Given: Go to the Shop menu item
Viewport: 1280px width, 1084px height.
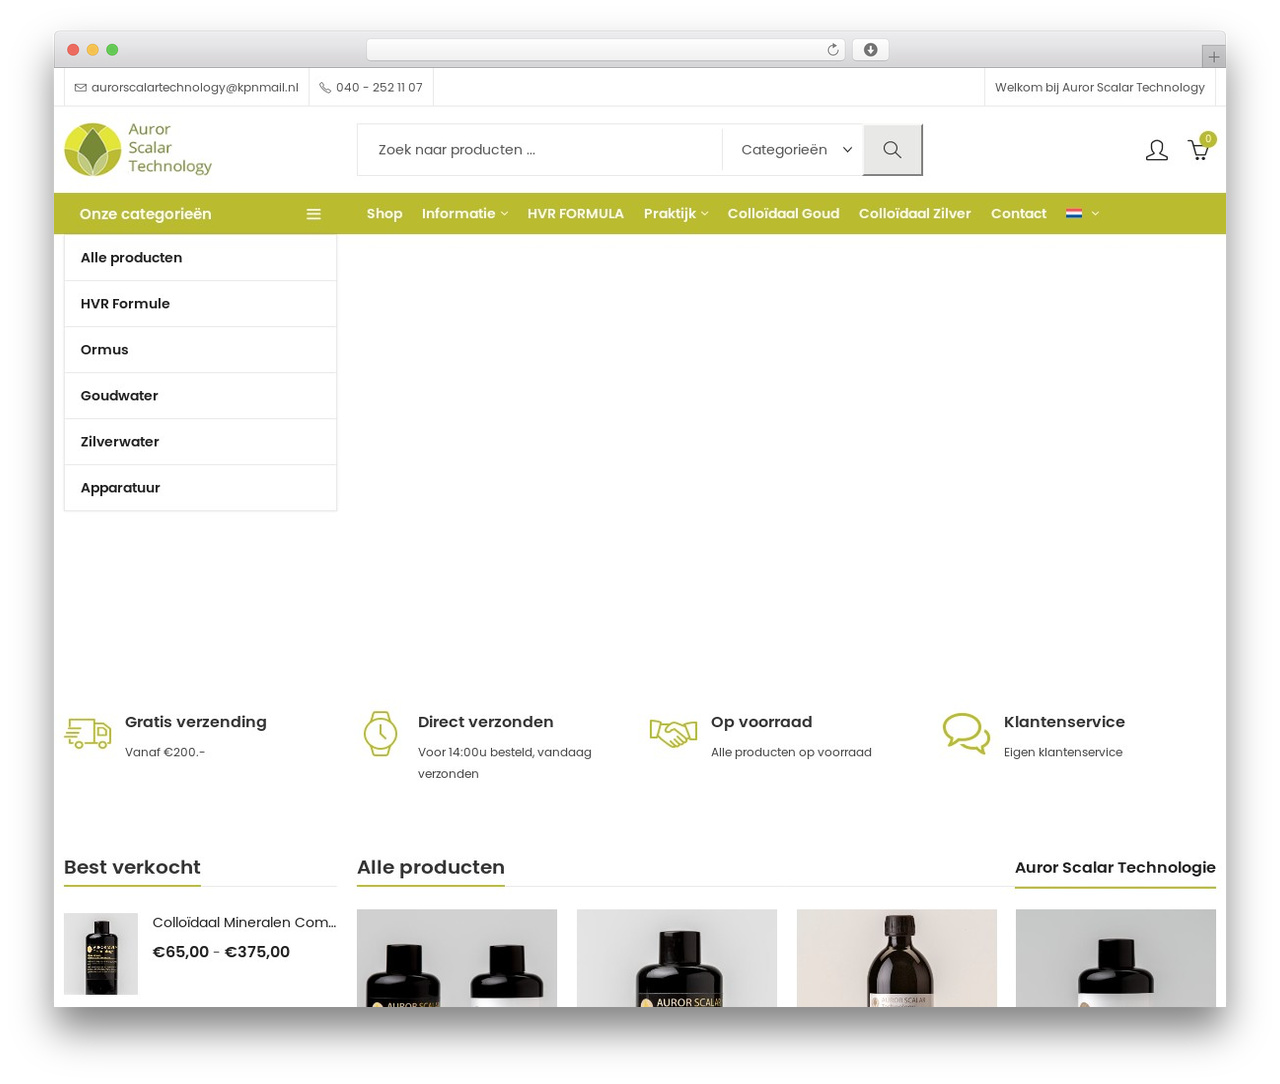Looking at the screenshot, I should (x=384, y=214).
